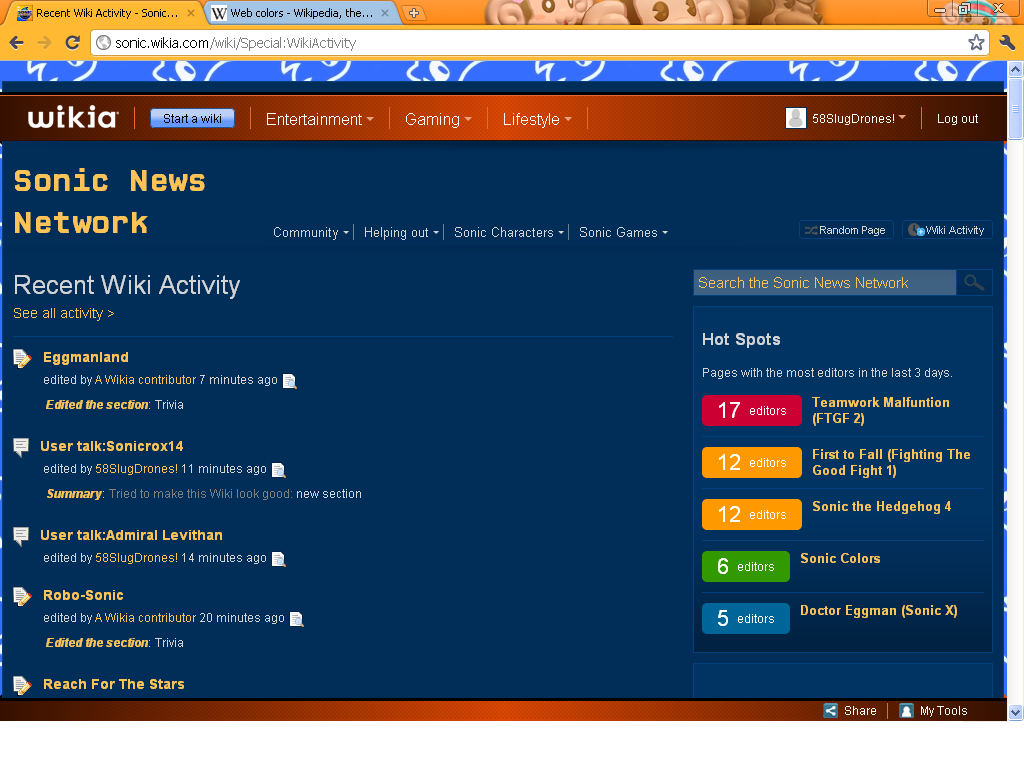Click the Log out link

point(957,118)
